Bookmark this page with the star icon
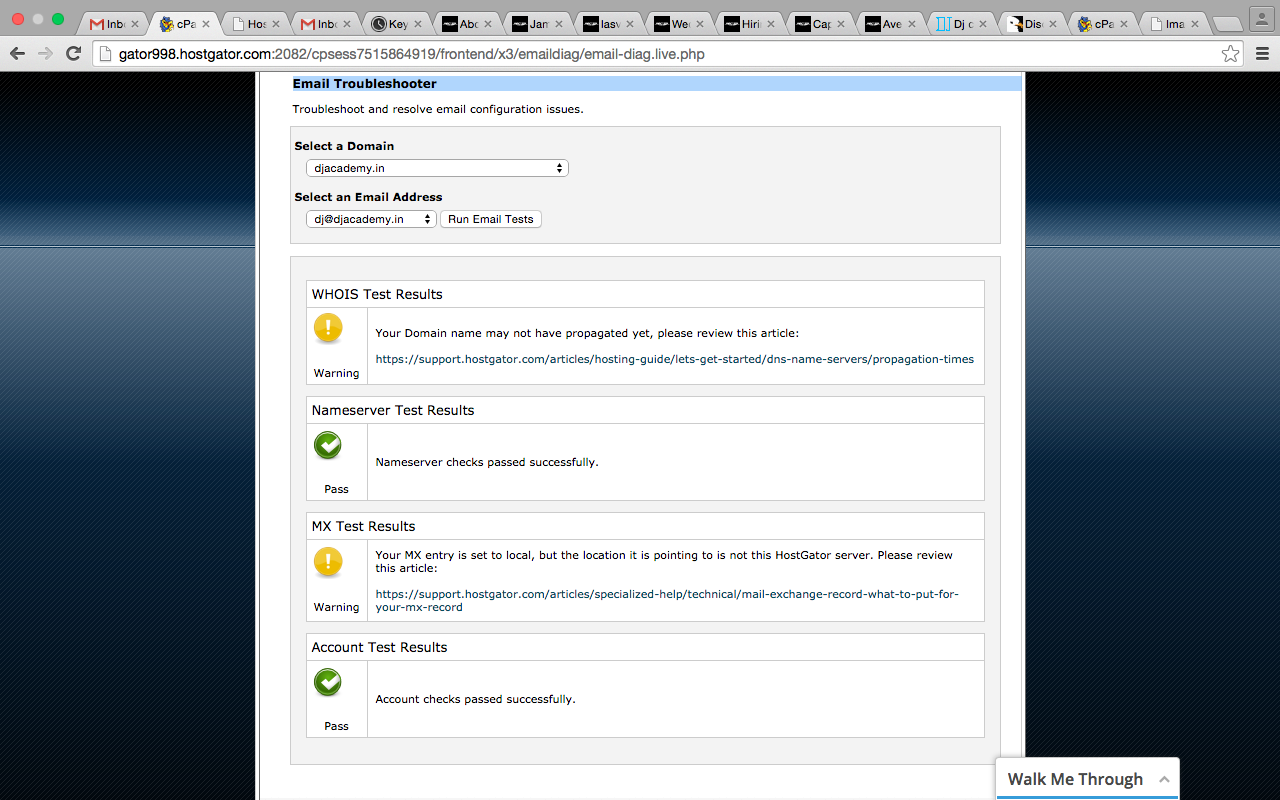Screen dimensions: 1280x800 [x=1230, y=54]
